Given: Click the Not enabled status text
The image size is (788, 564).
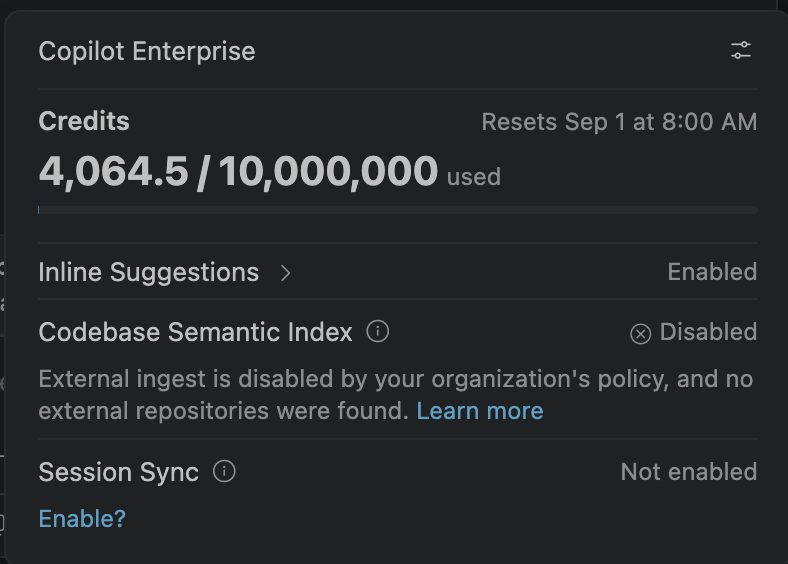Looking at the screenshot, I should 689,472.
